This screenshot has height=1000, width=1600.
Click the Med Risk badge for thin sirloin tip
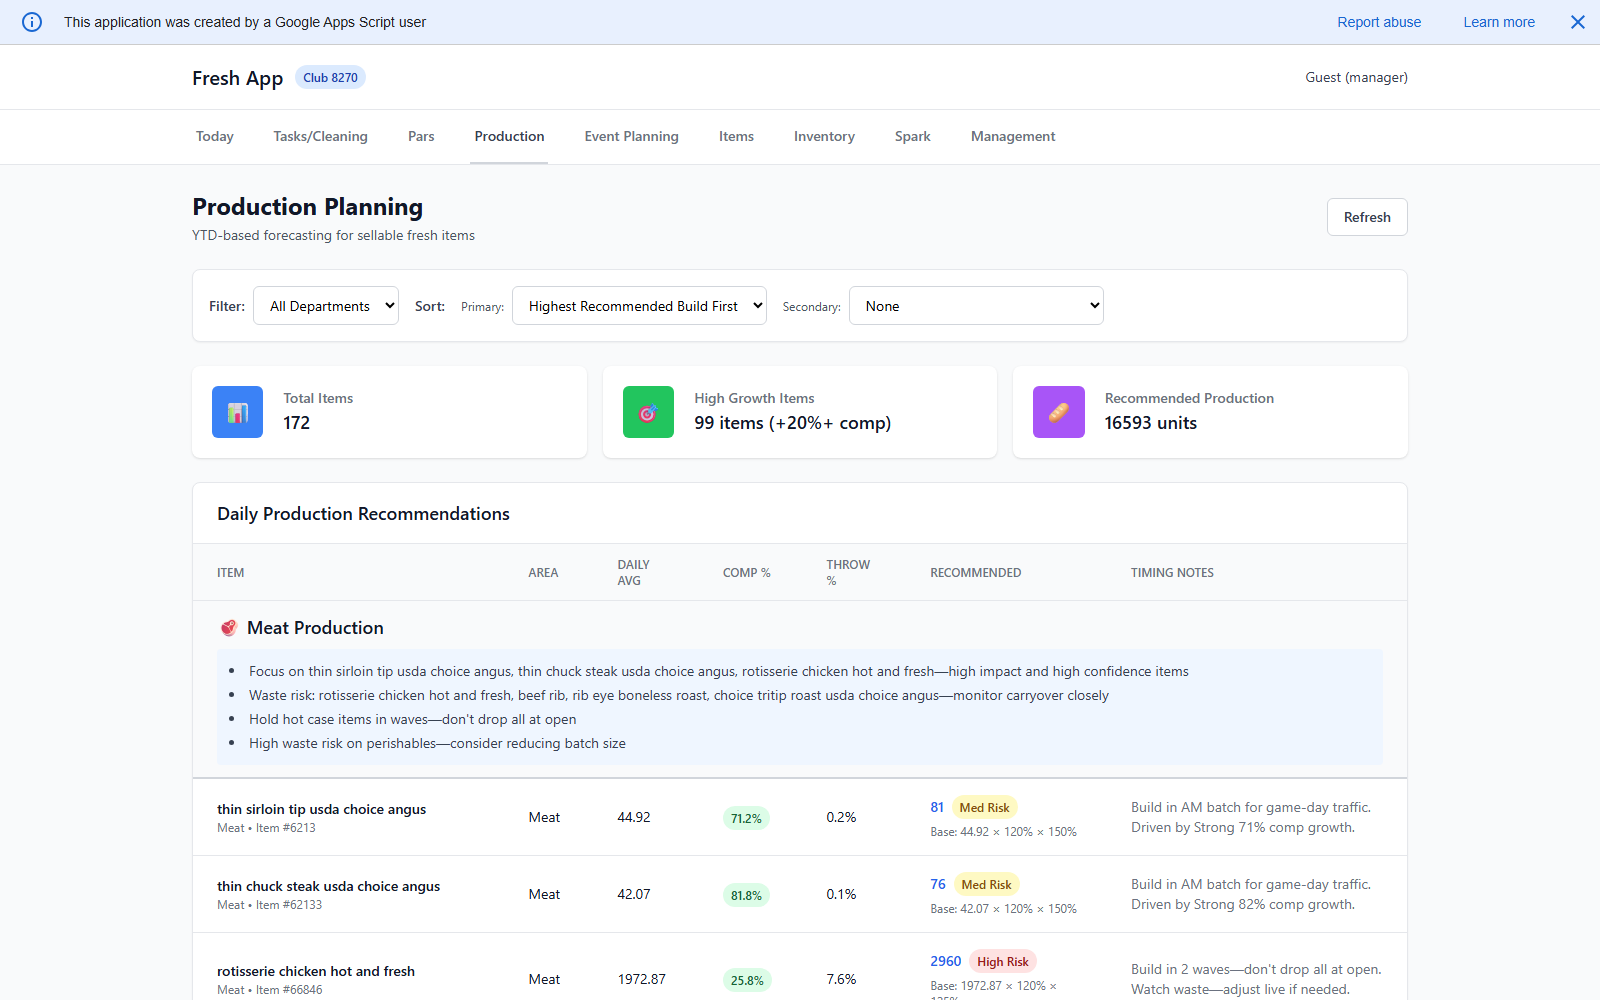[984, 807]
